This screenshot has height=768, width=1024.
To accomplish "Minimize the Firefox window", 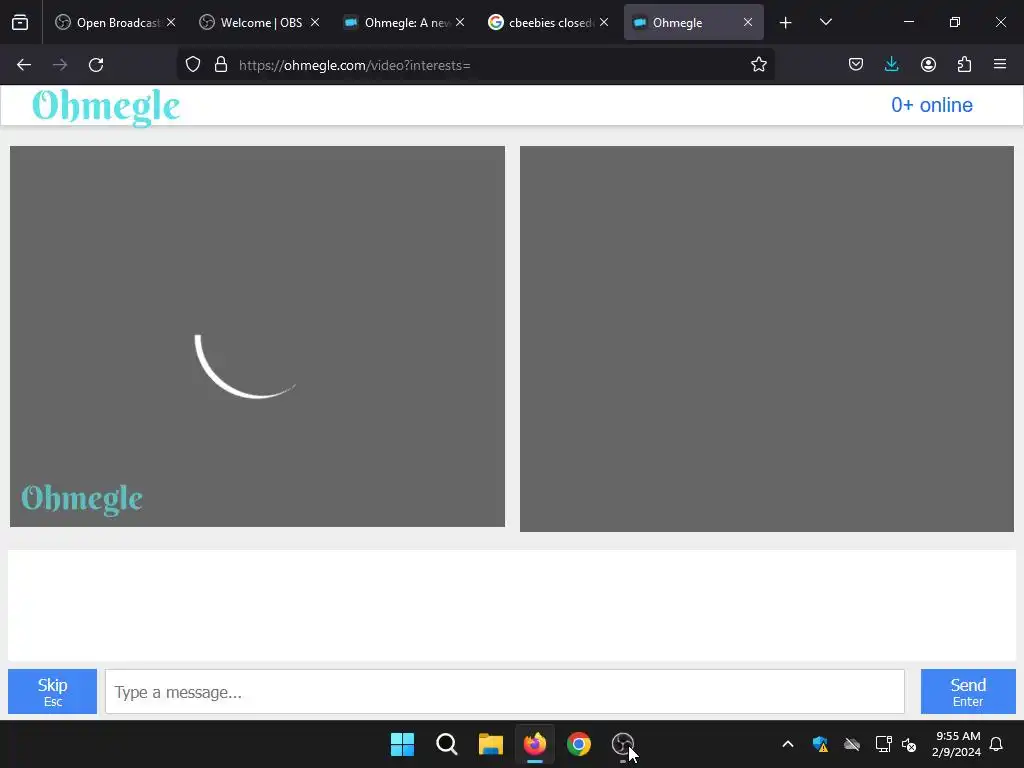I will [908, 22].
